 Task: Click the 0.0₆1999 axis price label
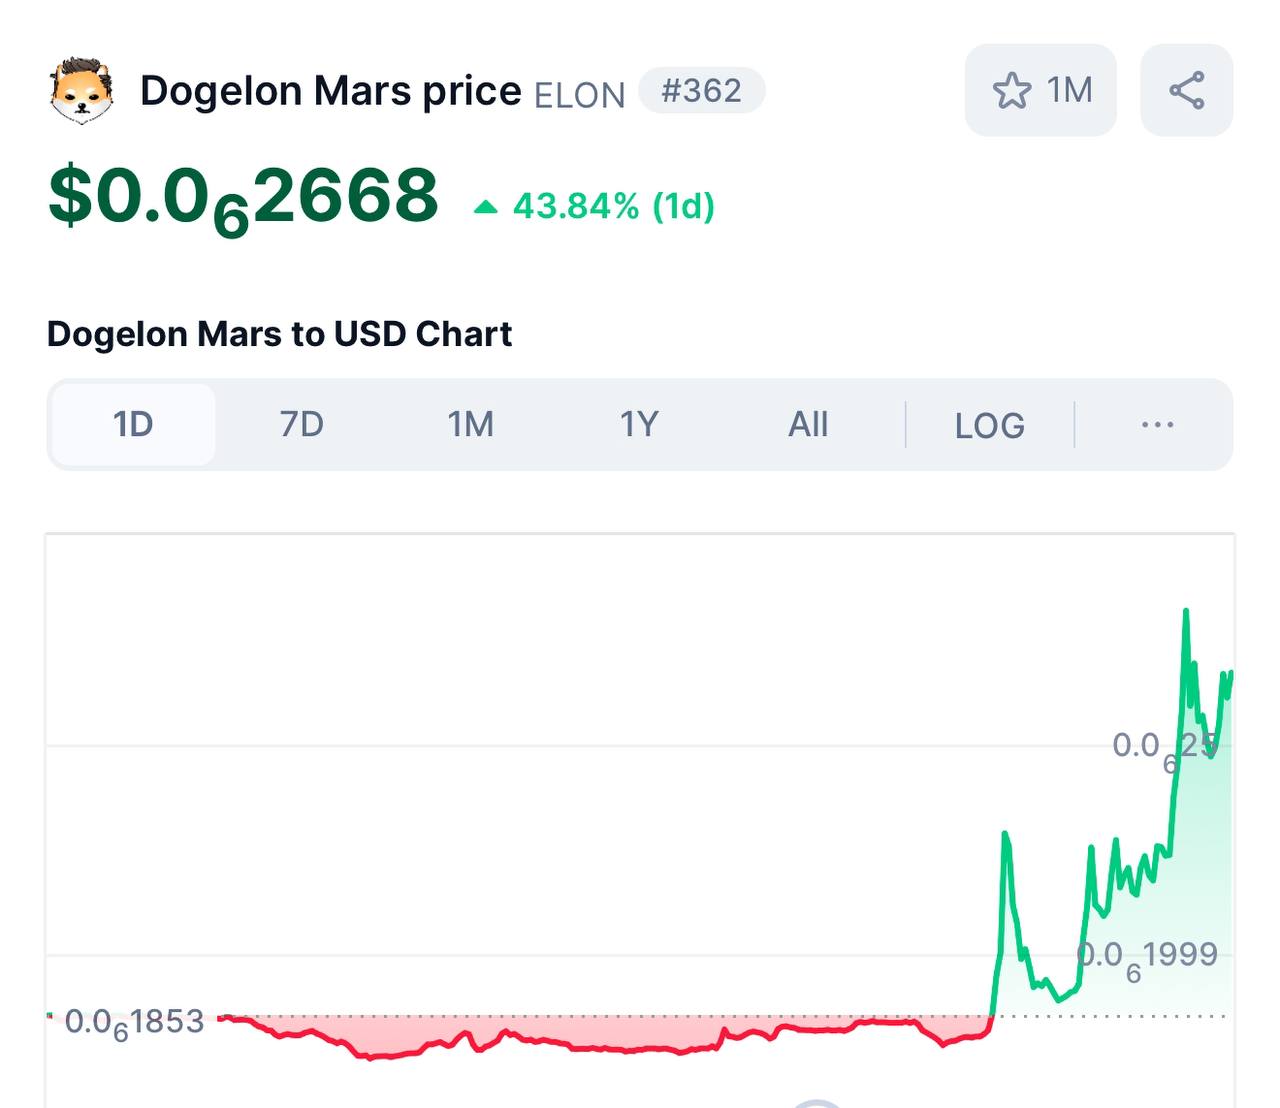tap(1147, 956)
